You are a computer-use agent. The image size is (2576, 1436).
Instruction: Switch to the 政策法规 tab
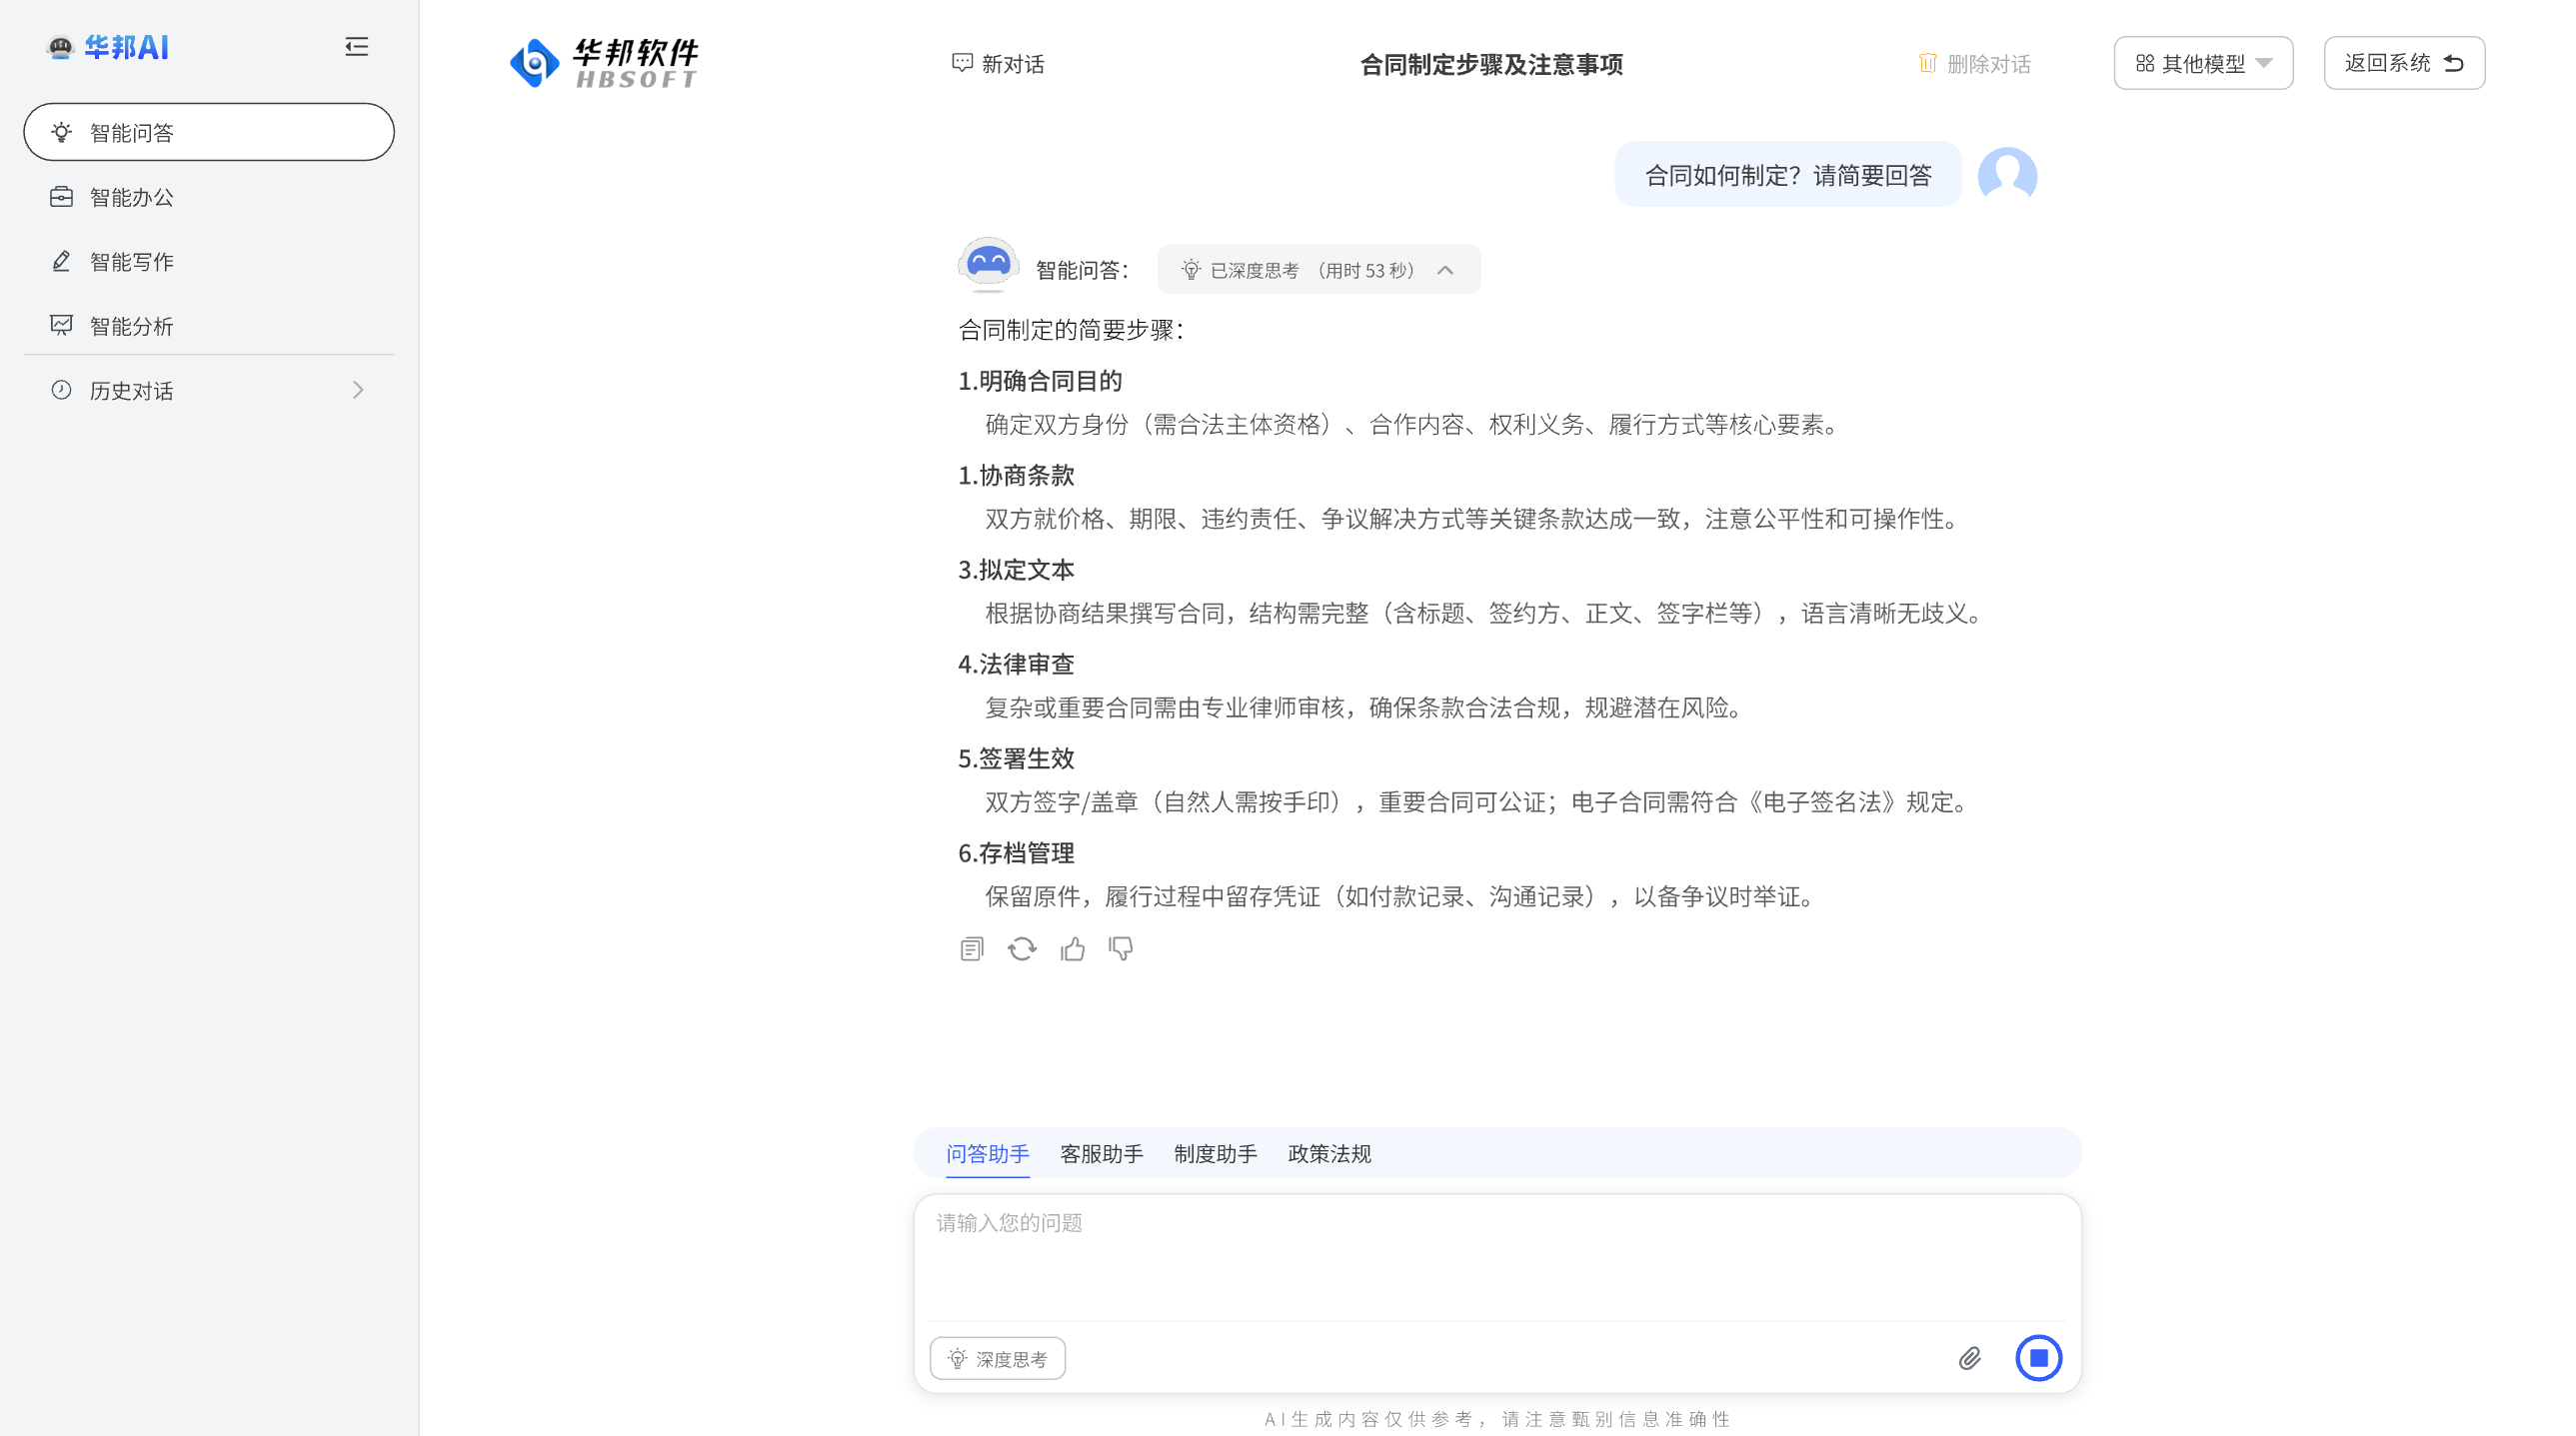1329,1154
